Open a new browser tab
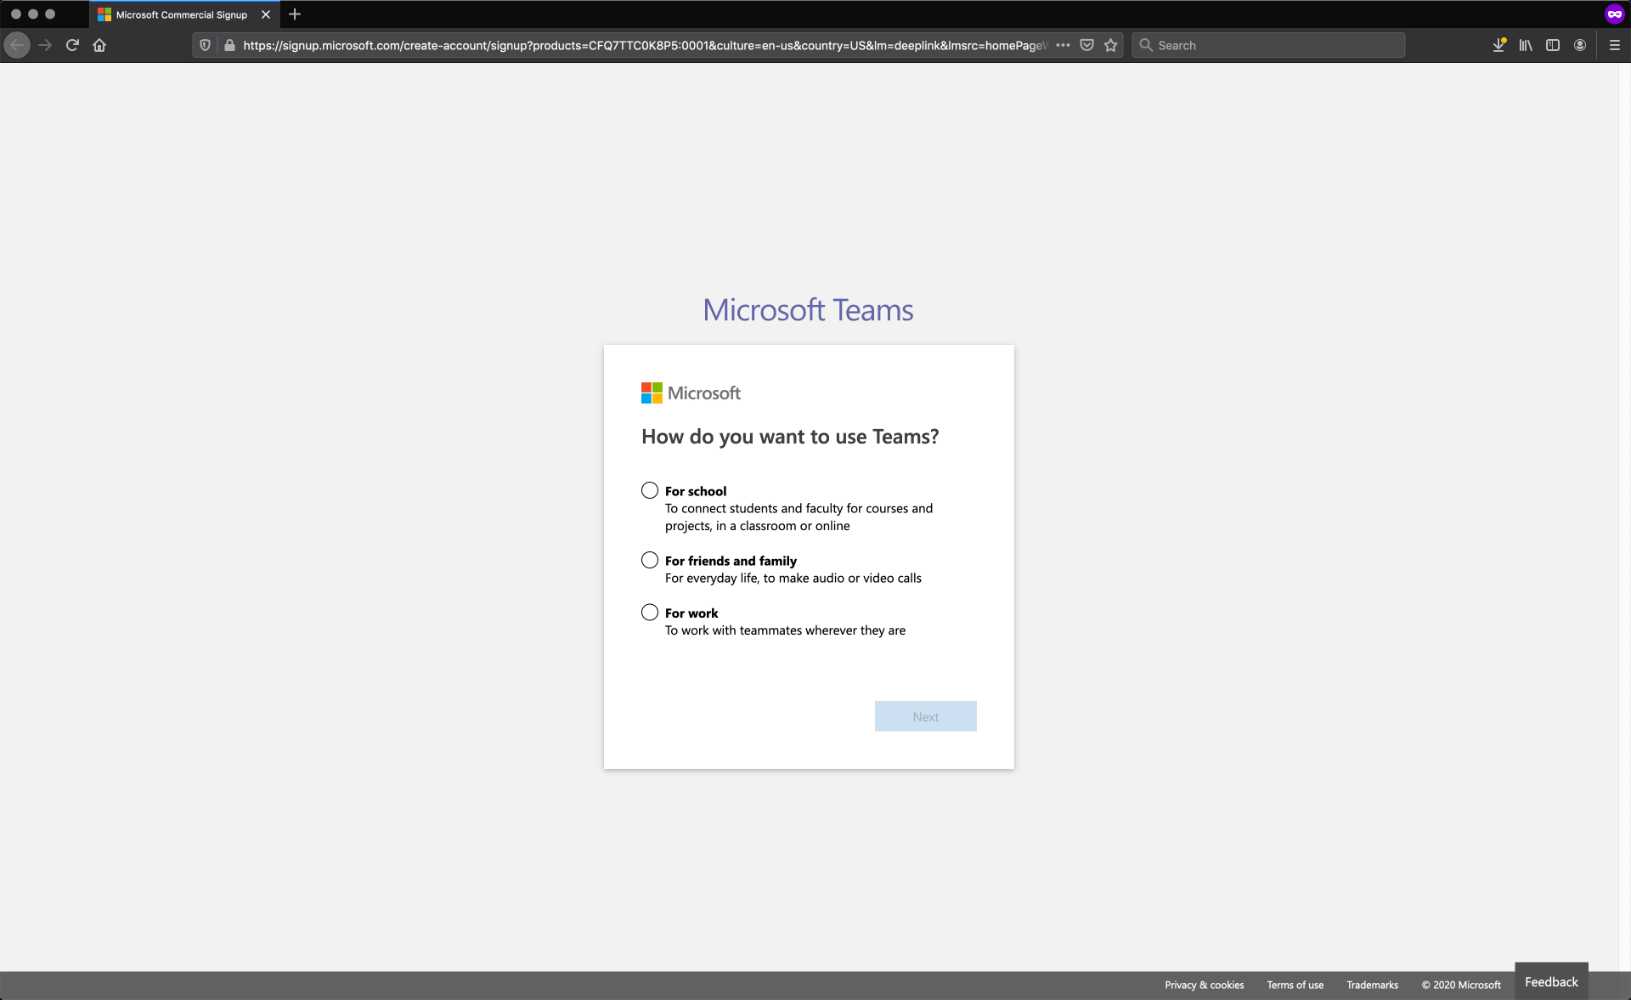The width and height of the screenshot is (1631, 1000). coord(295,14)
